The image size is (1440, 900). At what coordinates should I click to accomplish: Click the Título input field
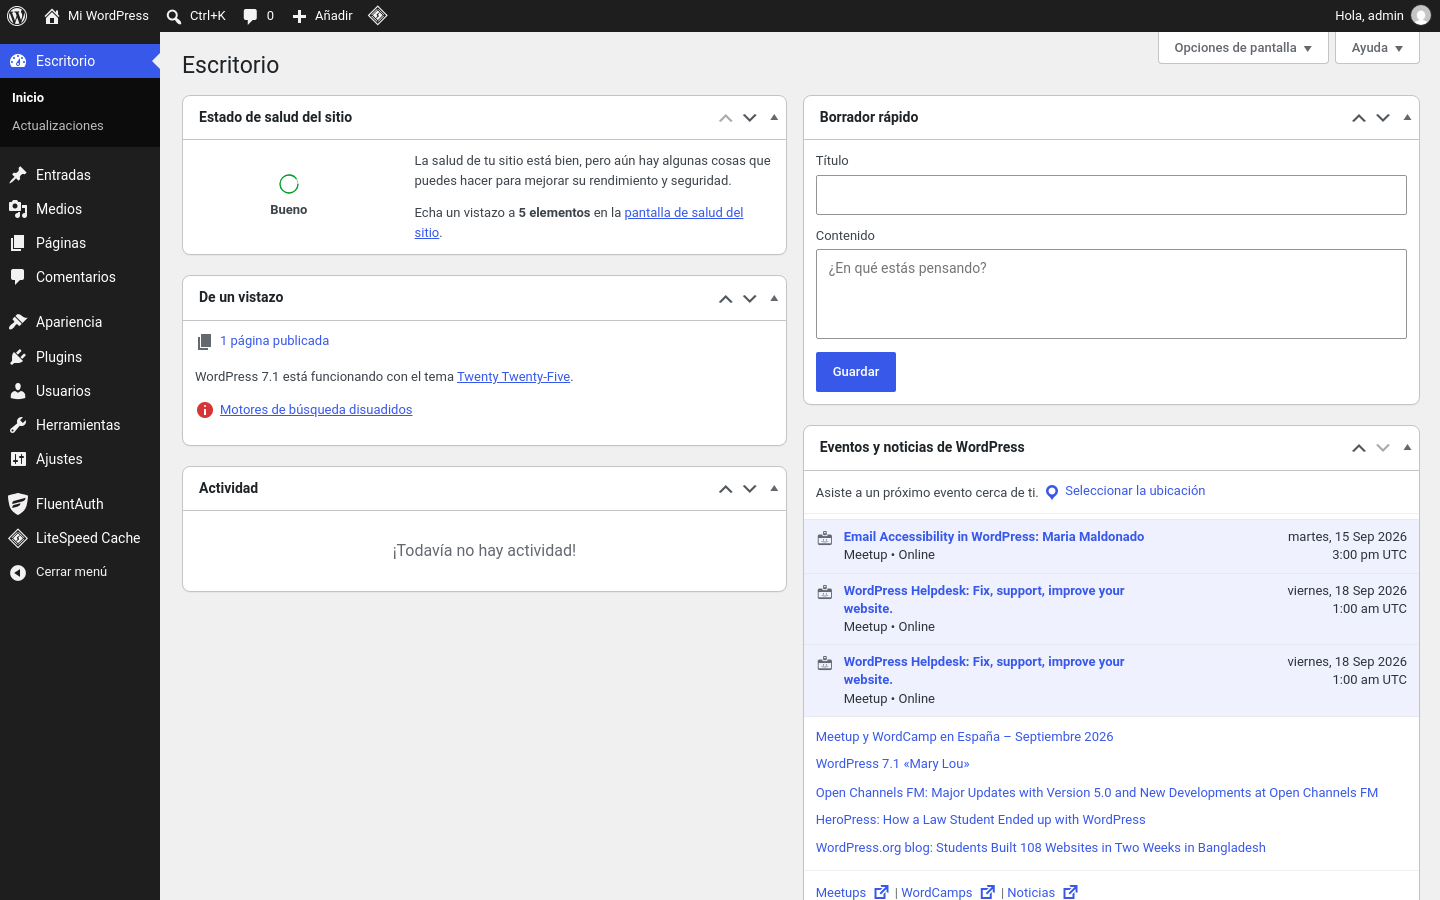coord(1111,195)
